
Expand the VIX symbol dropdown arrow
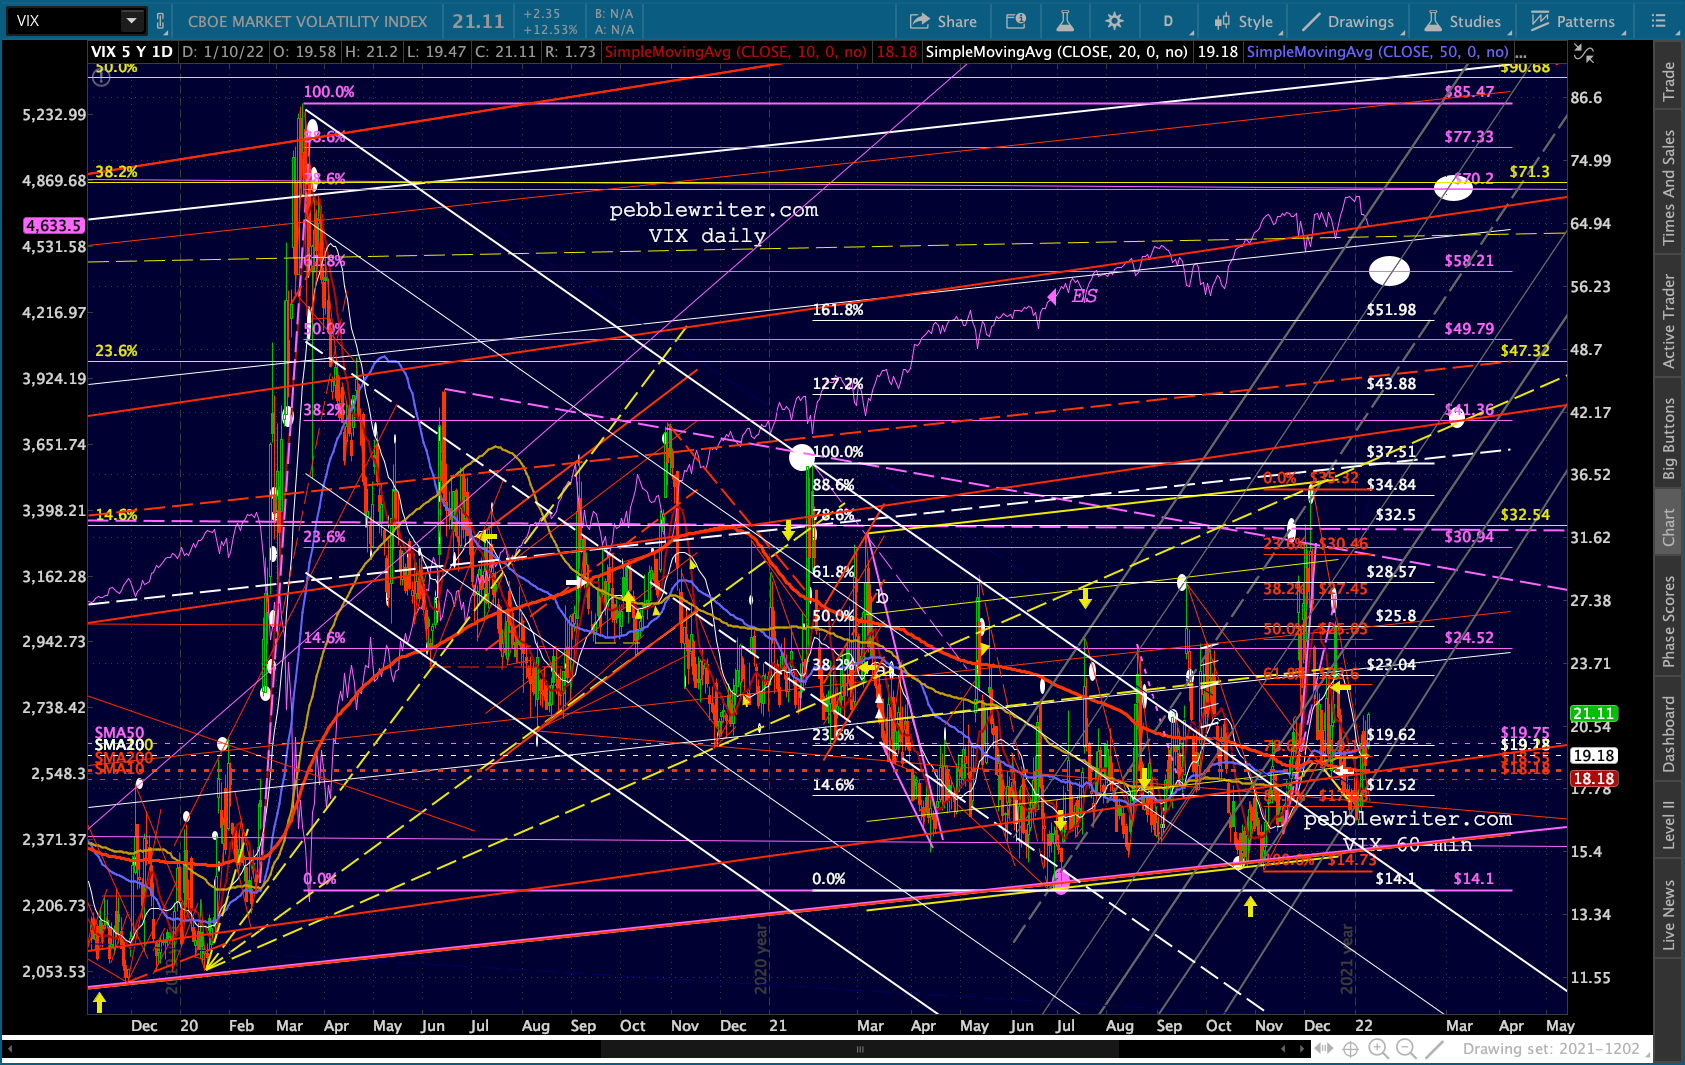pos(131,21)
